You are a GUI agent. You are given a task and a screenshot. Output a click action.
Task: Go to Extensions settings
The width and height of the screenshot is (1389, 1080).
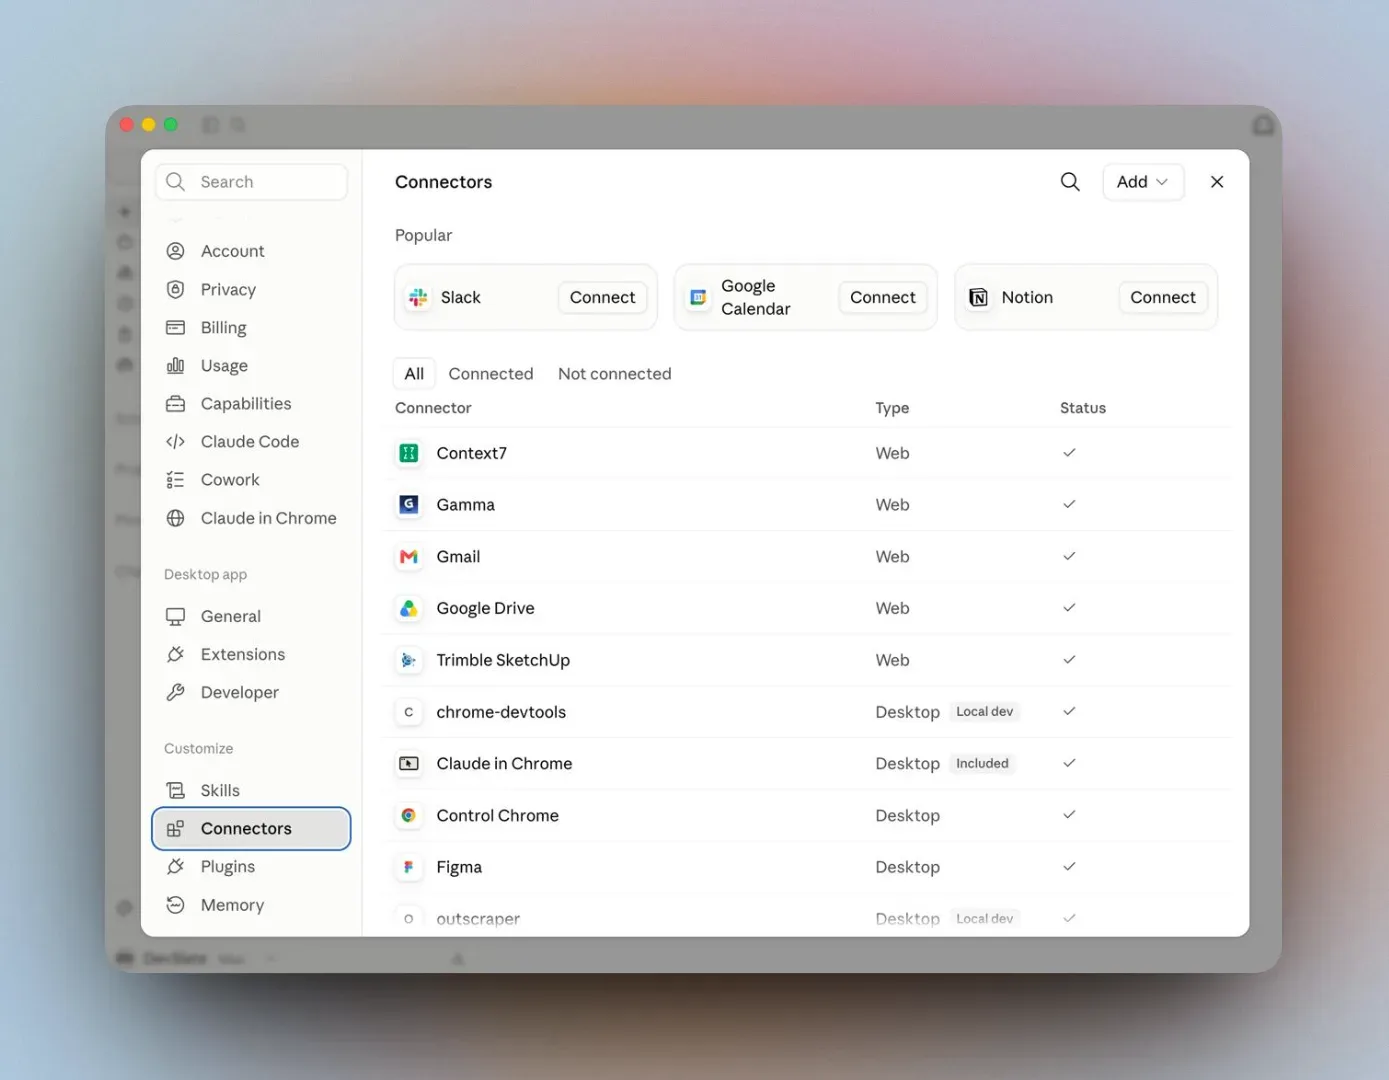pos(252,654)
